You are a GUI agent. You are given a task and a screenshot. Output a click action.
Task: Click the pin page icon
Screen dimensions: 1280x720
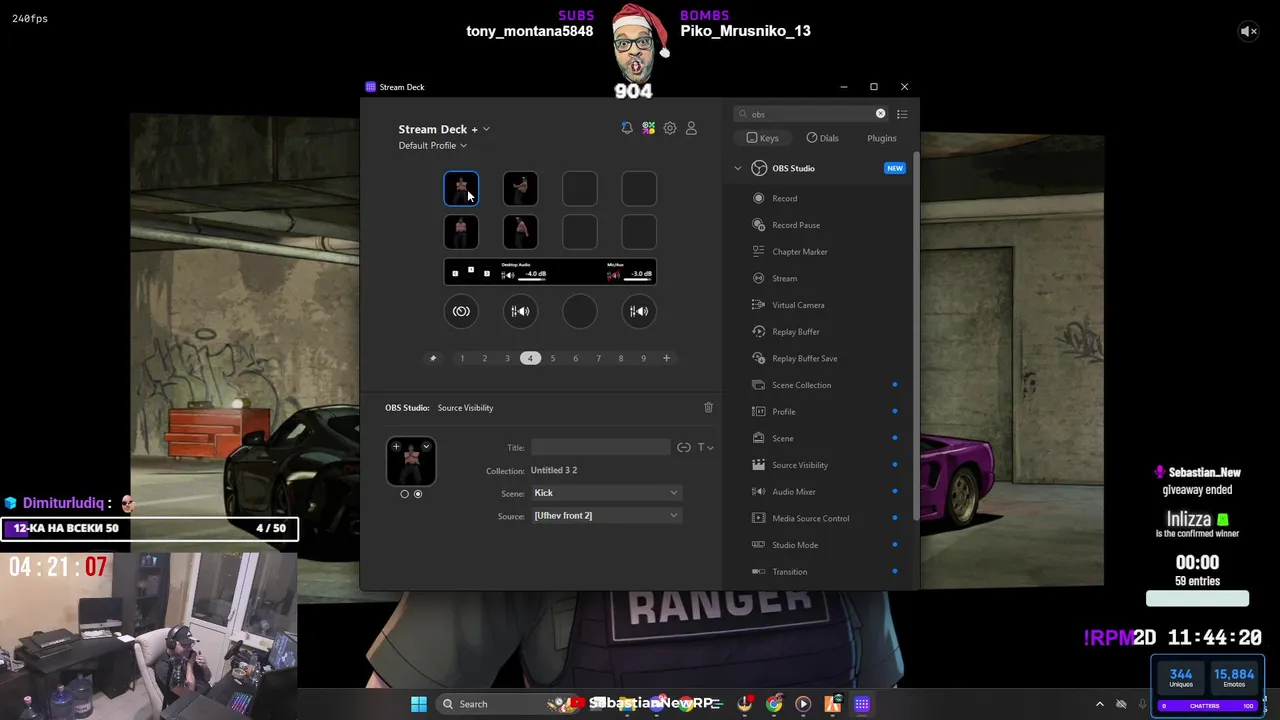(433, 358)
